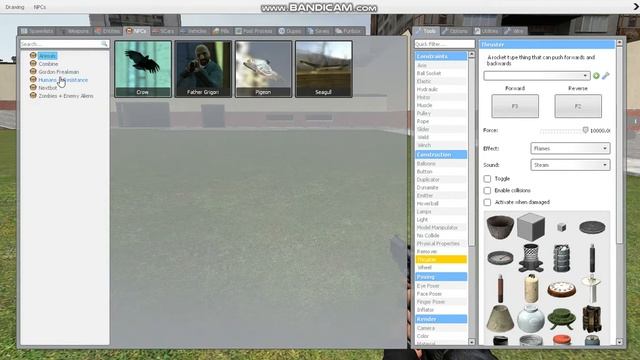Viewport: 640px width, 360px height.
Task: Check Enable collisions option
Action: [x=487, y=191]
